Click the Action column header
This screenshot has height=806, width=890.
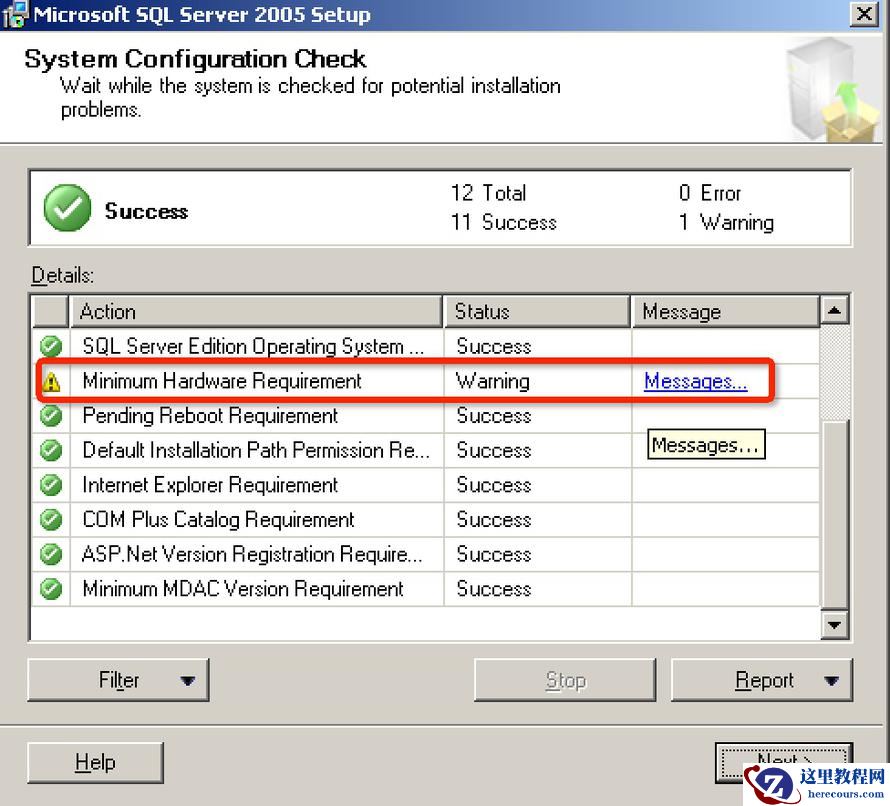(x=256, y=311)
